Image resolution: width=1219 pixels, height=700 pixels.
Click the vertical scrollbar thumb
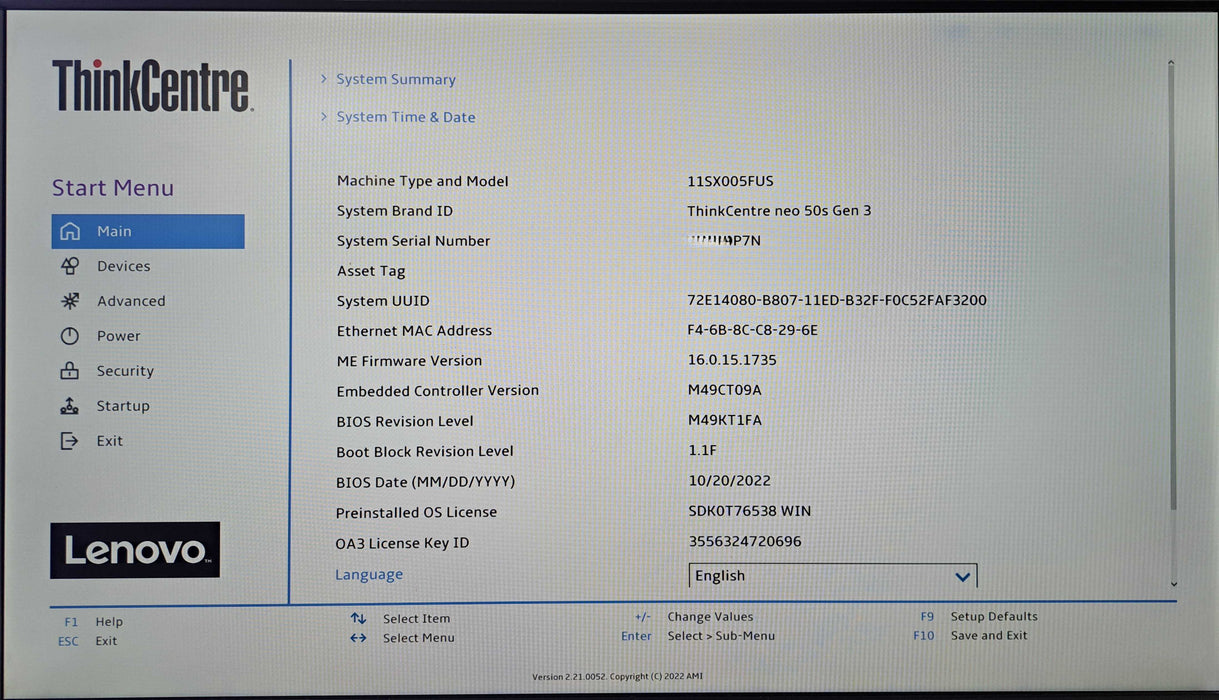click(1172, 290)
